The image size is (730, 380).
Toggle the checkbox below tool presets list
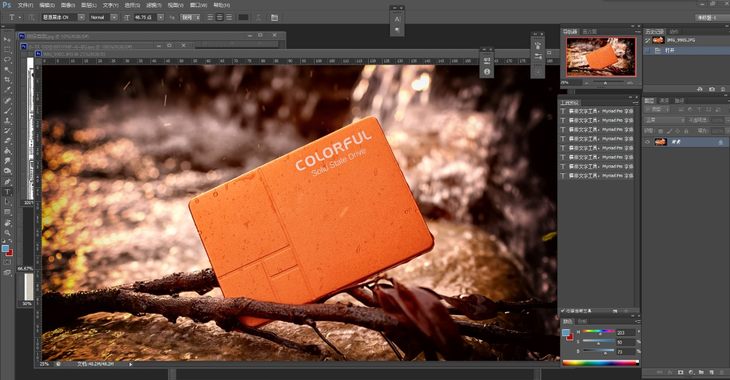click(x=562, y=311)
